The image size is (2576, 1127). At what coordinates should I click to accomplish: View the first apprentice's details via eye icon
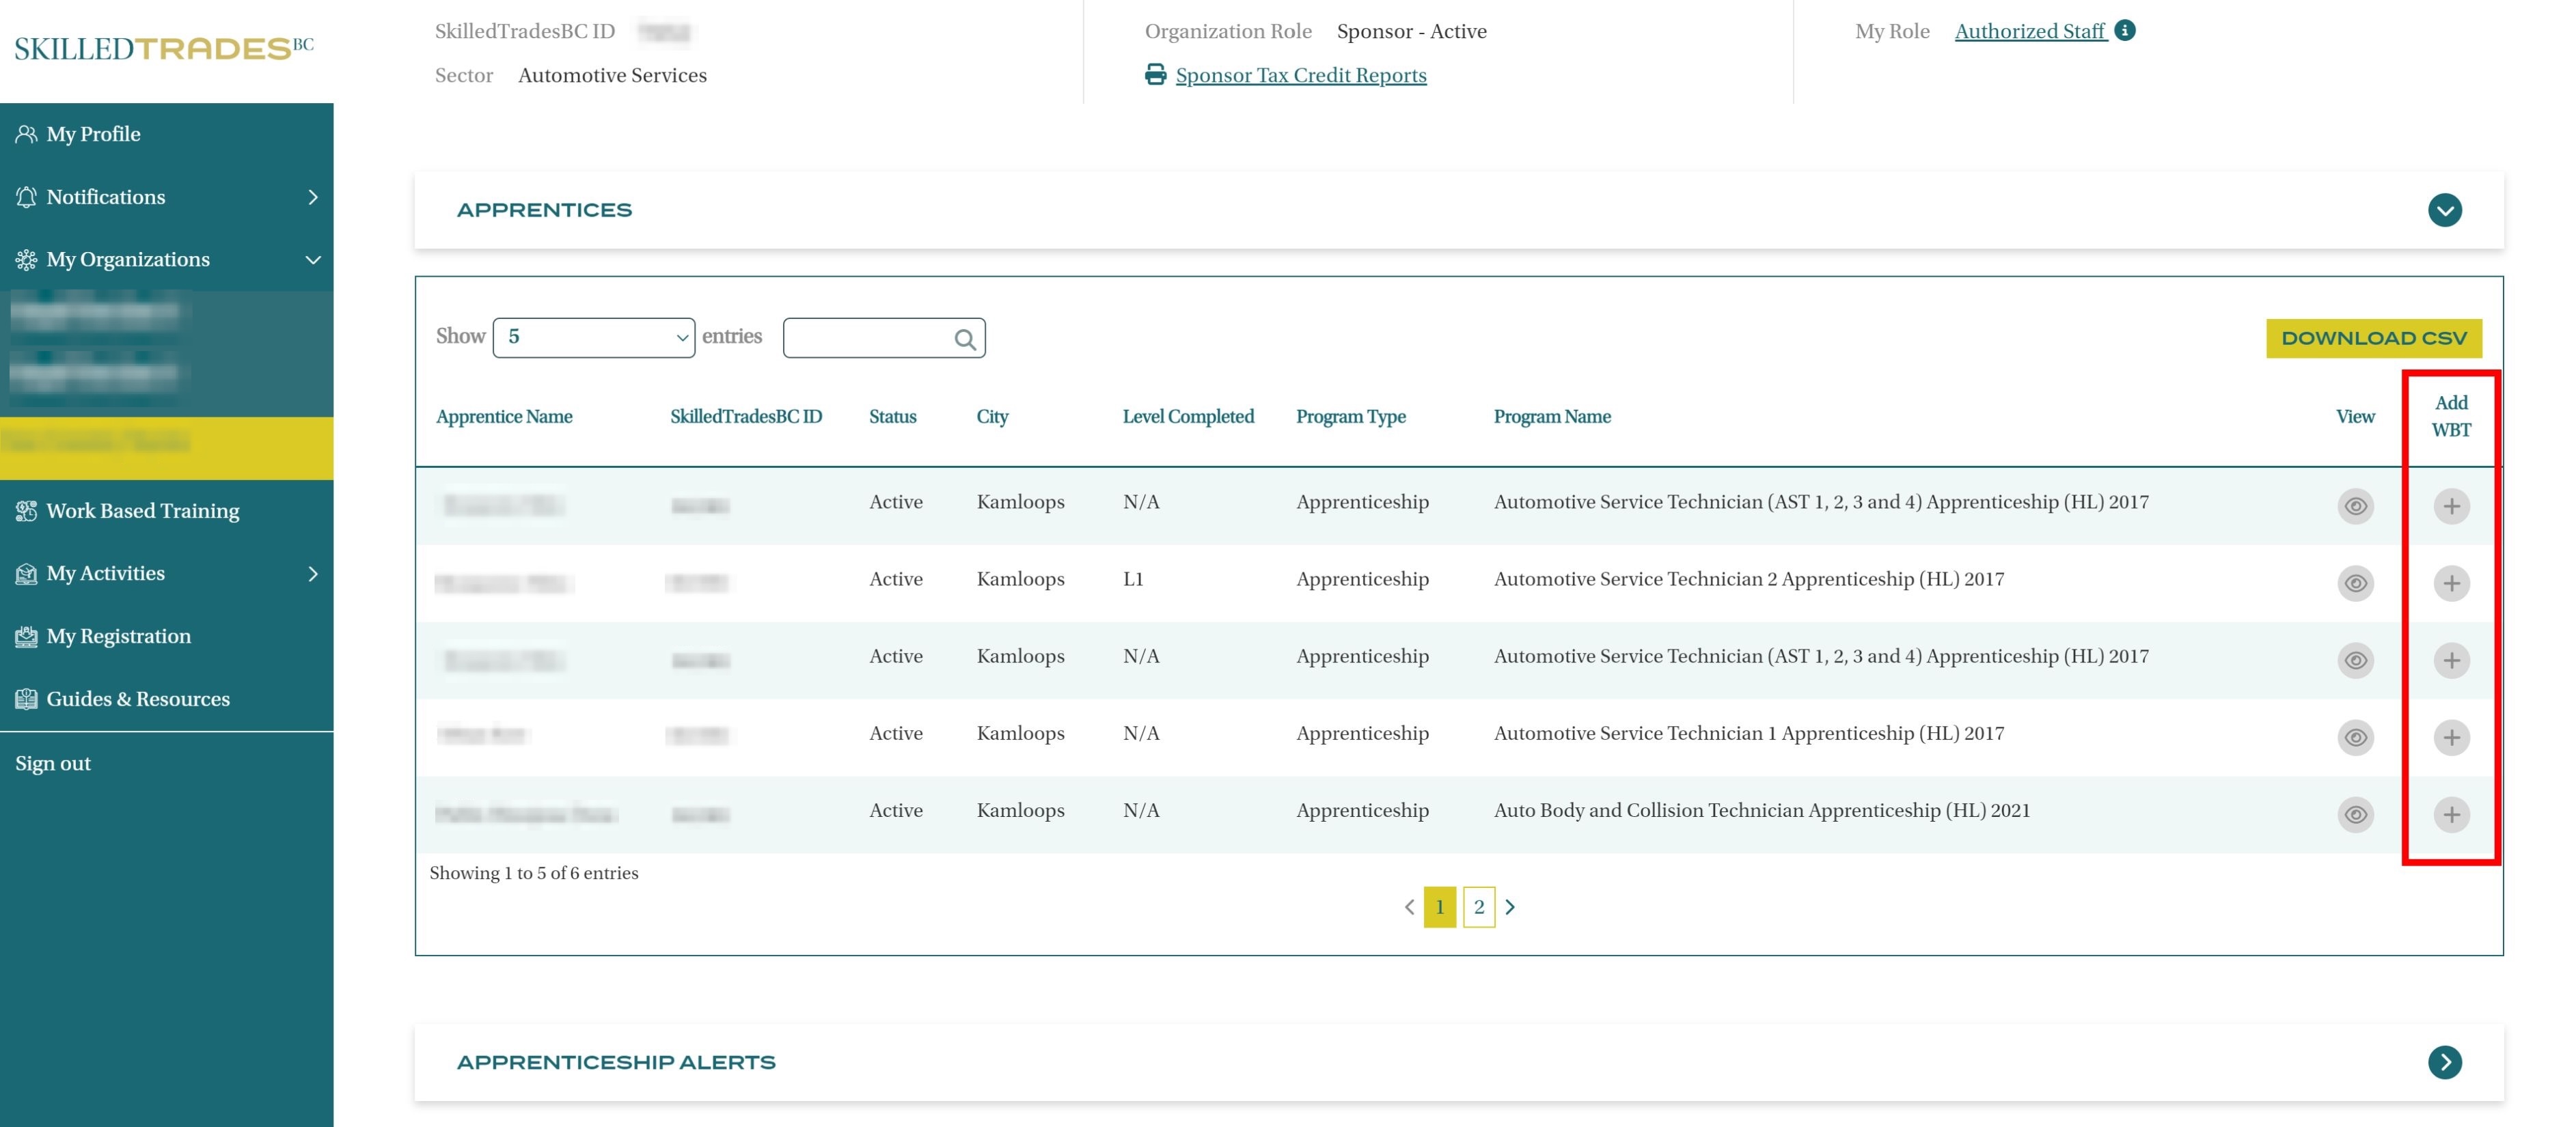tap(2355, 506)
